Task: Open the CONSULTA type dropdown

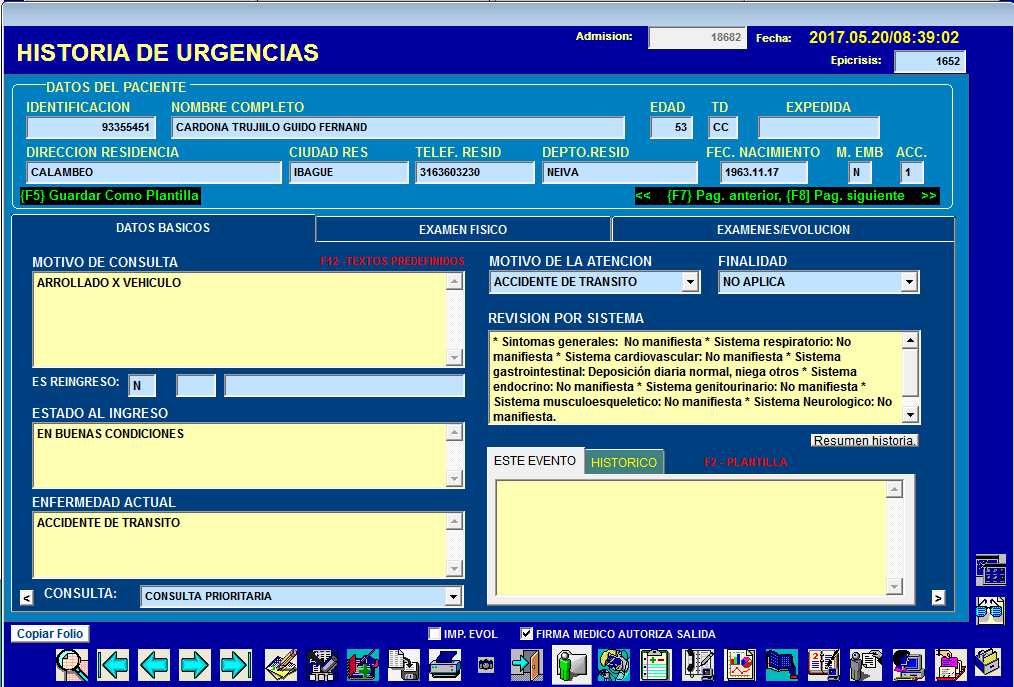Action: click(x=453, y=596)
